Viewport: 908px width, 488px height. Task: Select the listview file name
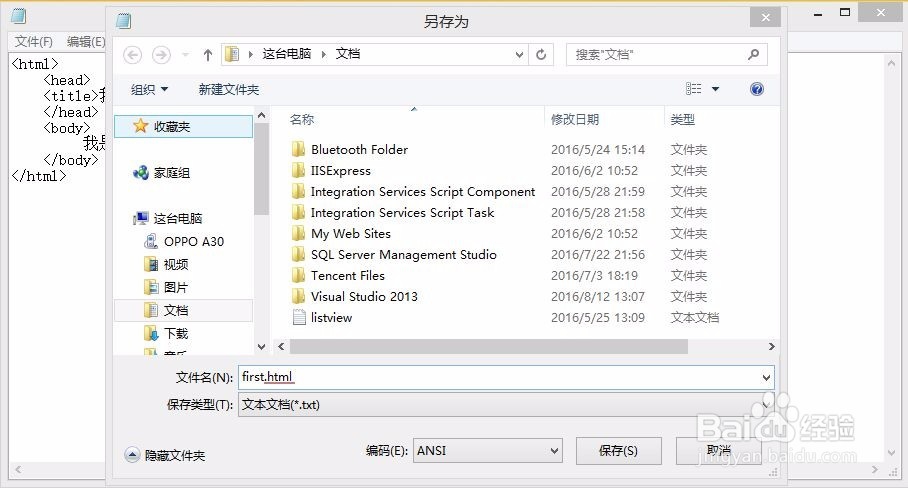[x=331, y=317]
